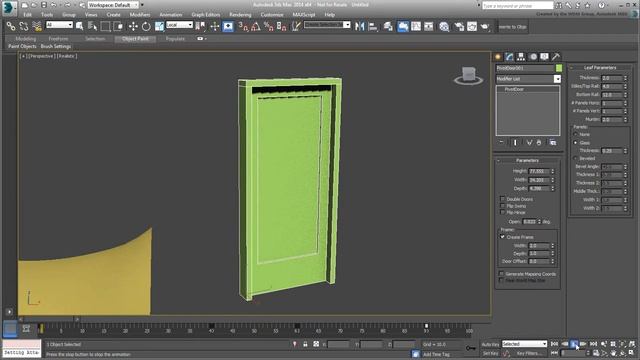The height and width of the screenshot is (360, 640).
Task: Select the None panels radio button
Action: (x=576, y=134)
